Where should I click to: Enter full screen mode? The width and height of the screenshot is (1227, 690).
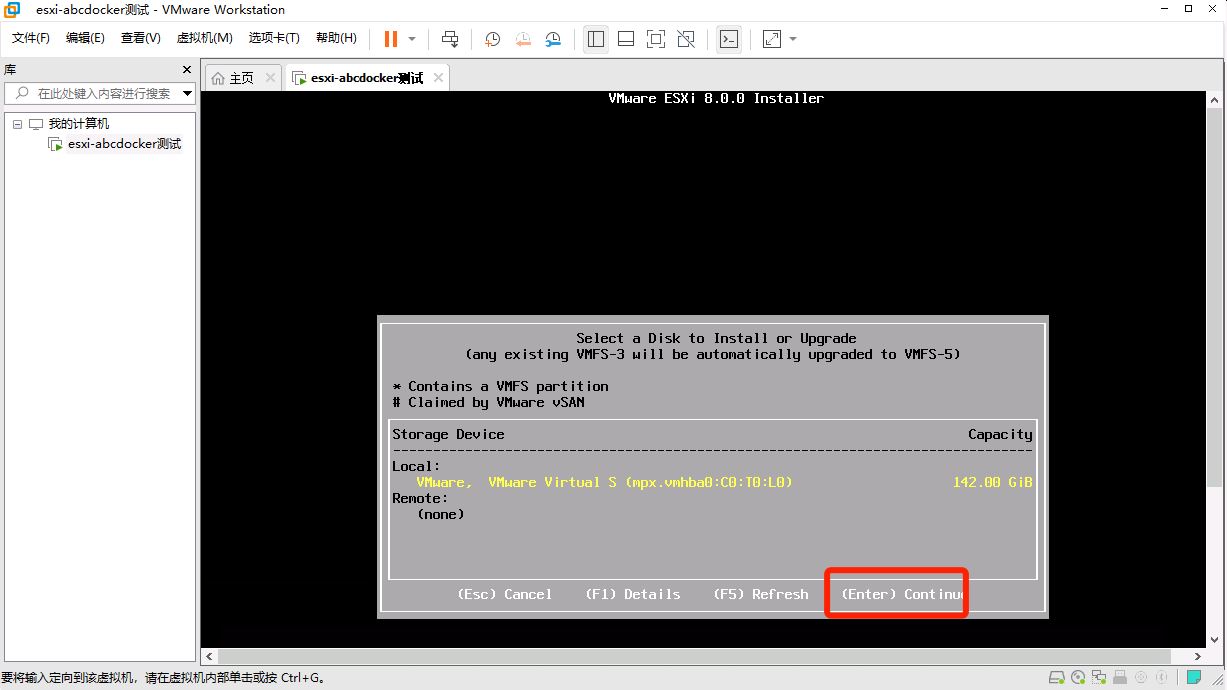click(x=656, y=39)
